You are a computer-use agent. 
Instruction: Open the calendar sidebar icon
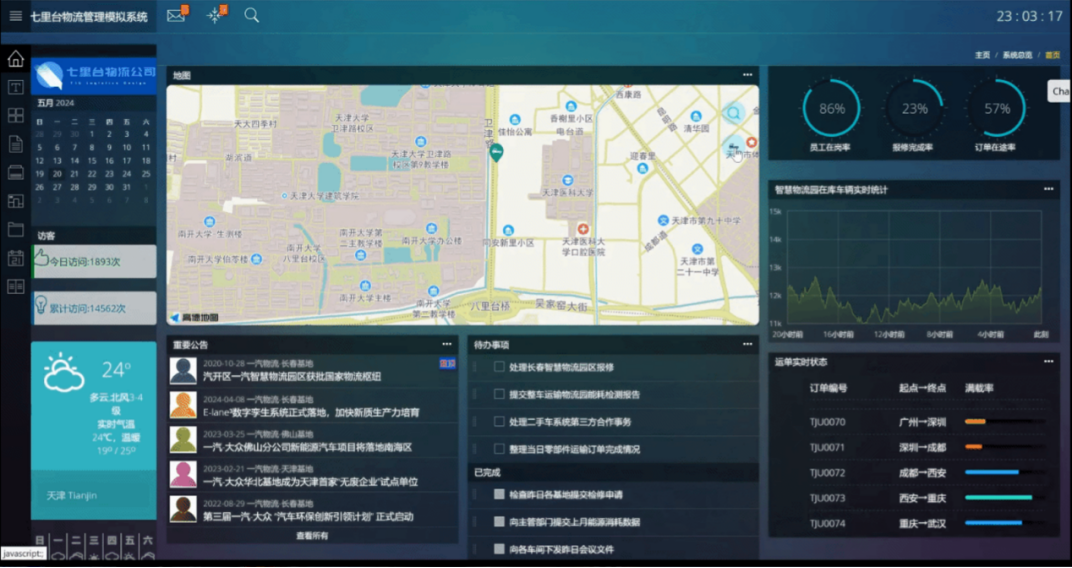[15, 258]
